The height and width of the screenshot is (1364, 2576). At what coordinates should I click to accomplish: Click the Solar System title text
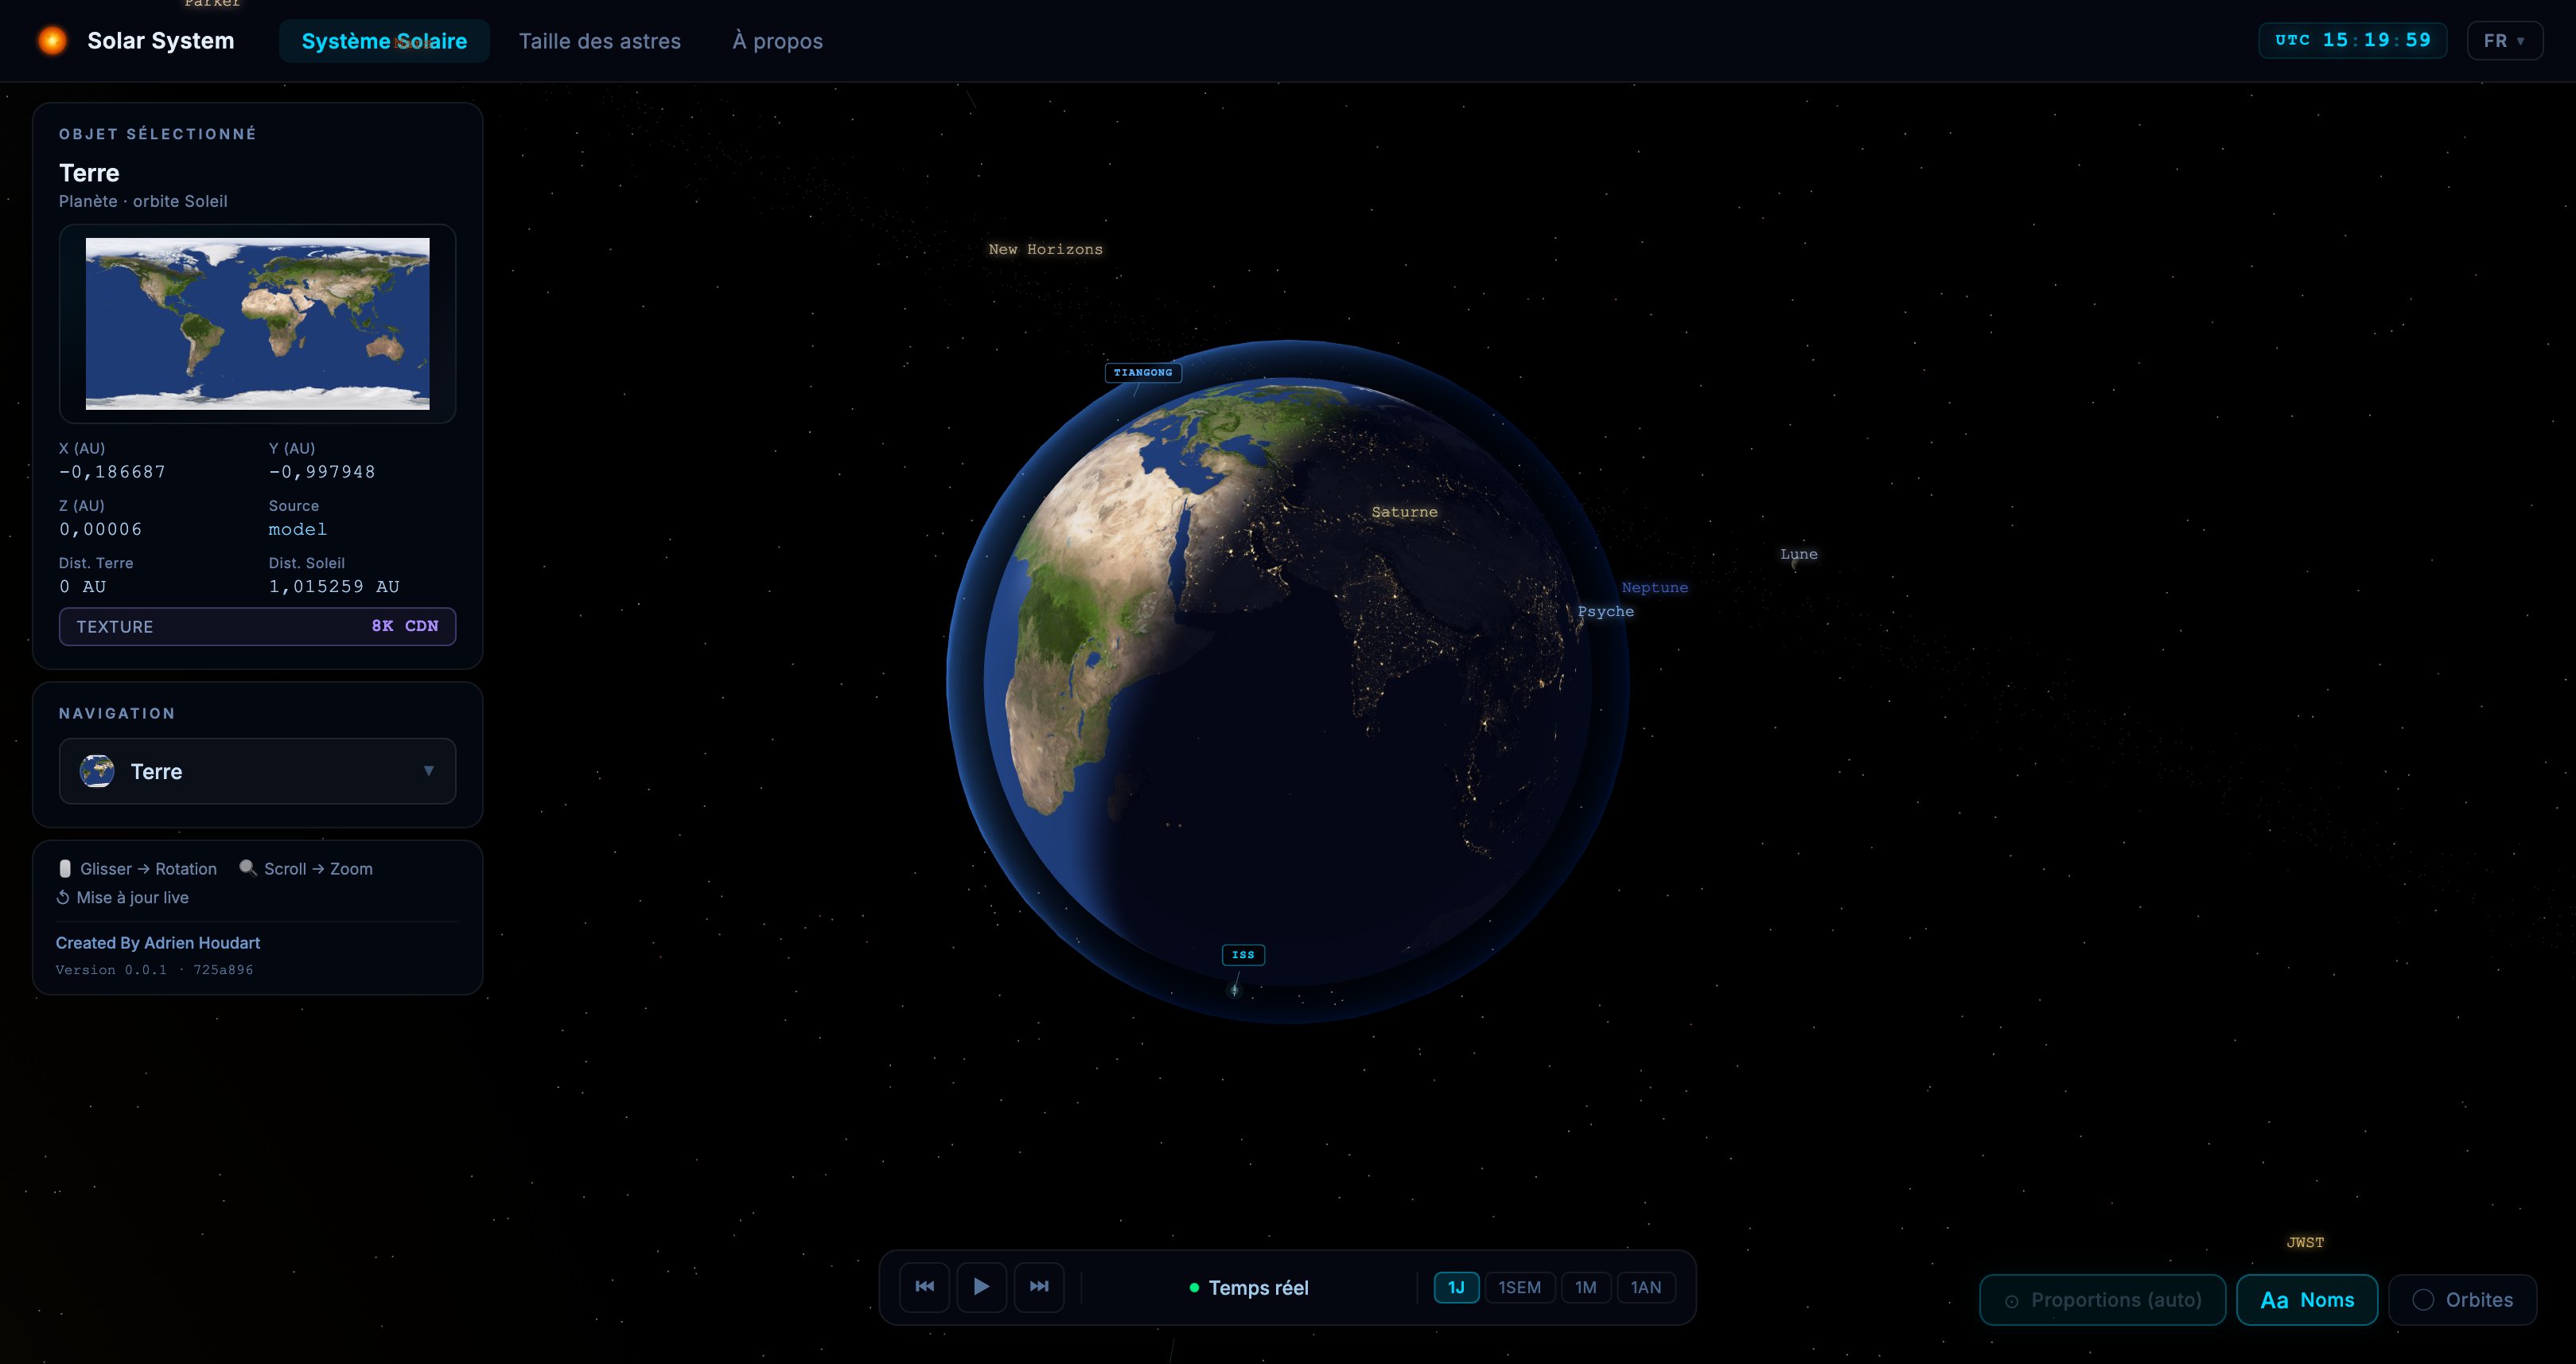point(160,41)
